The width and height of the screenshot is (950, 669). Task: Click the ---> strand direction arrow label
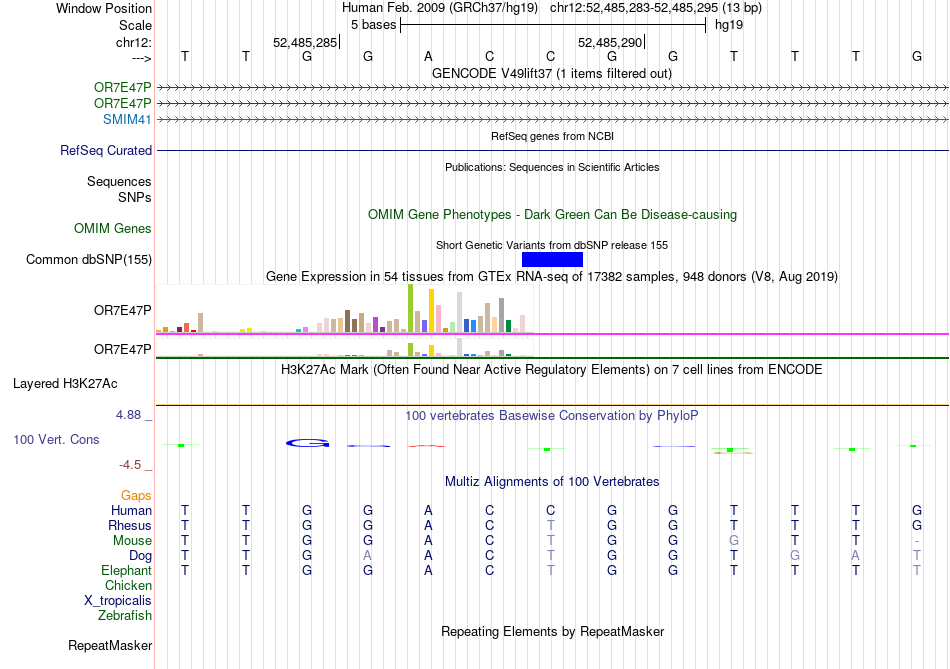[142, 58]
